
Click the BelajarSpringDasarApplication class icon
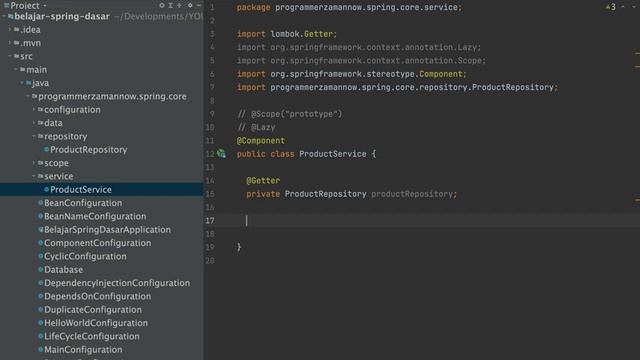pos(40,229)
